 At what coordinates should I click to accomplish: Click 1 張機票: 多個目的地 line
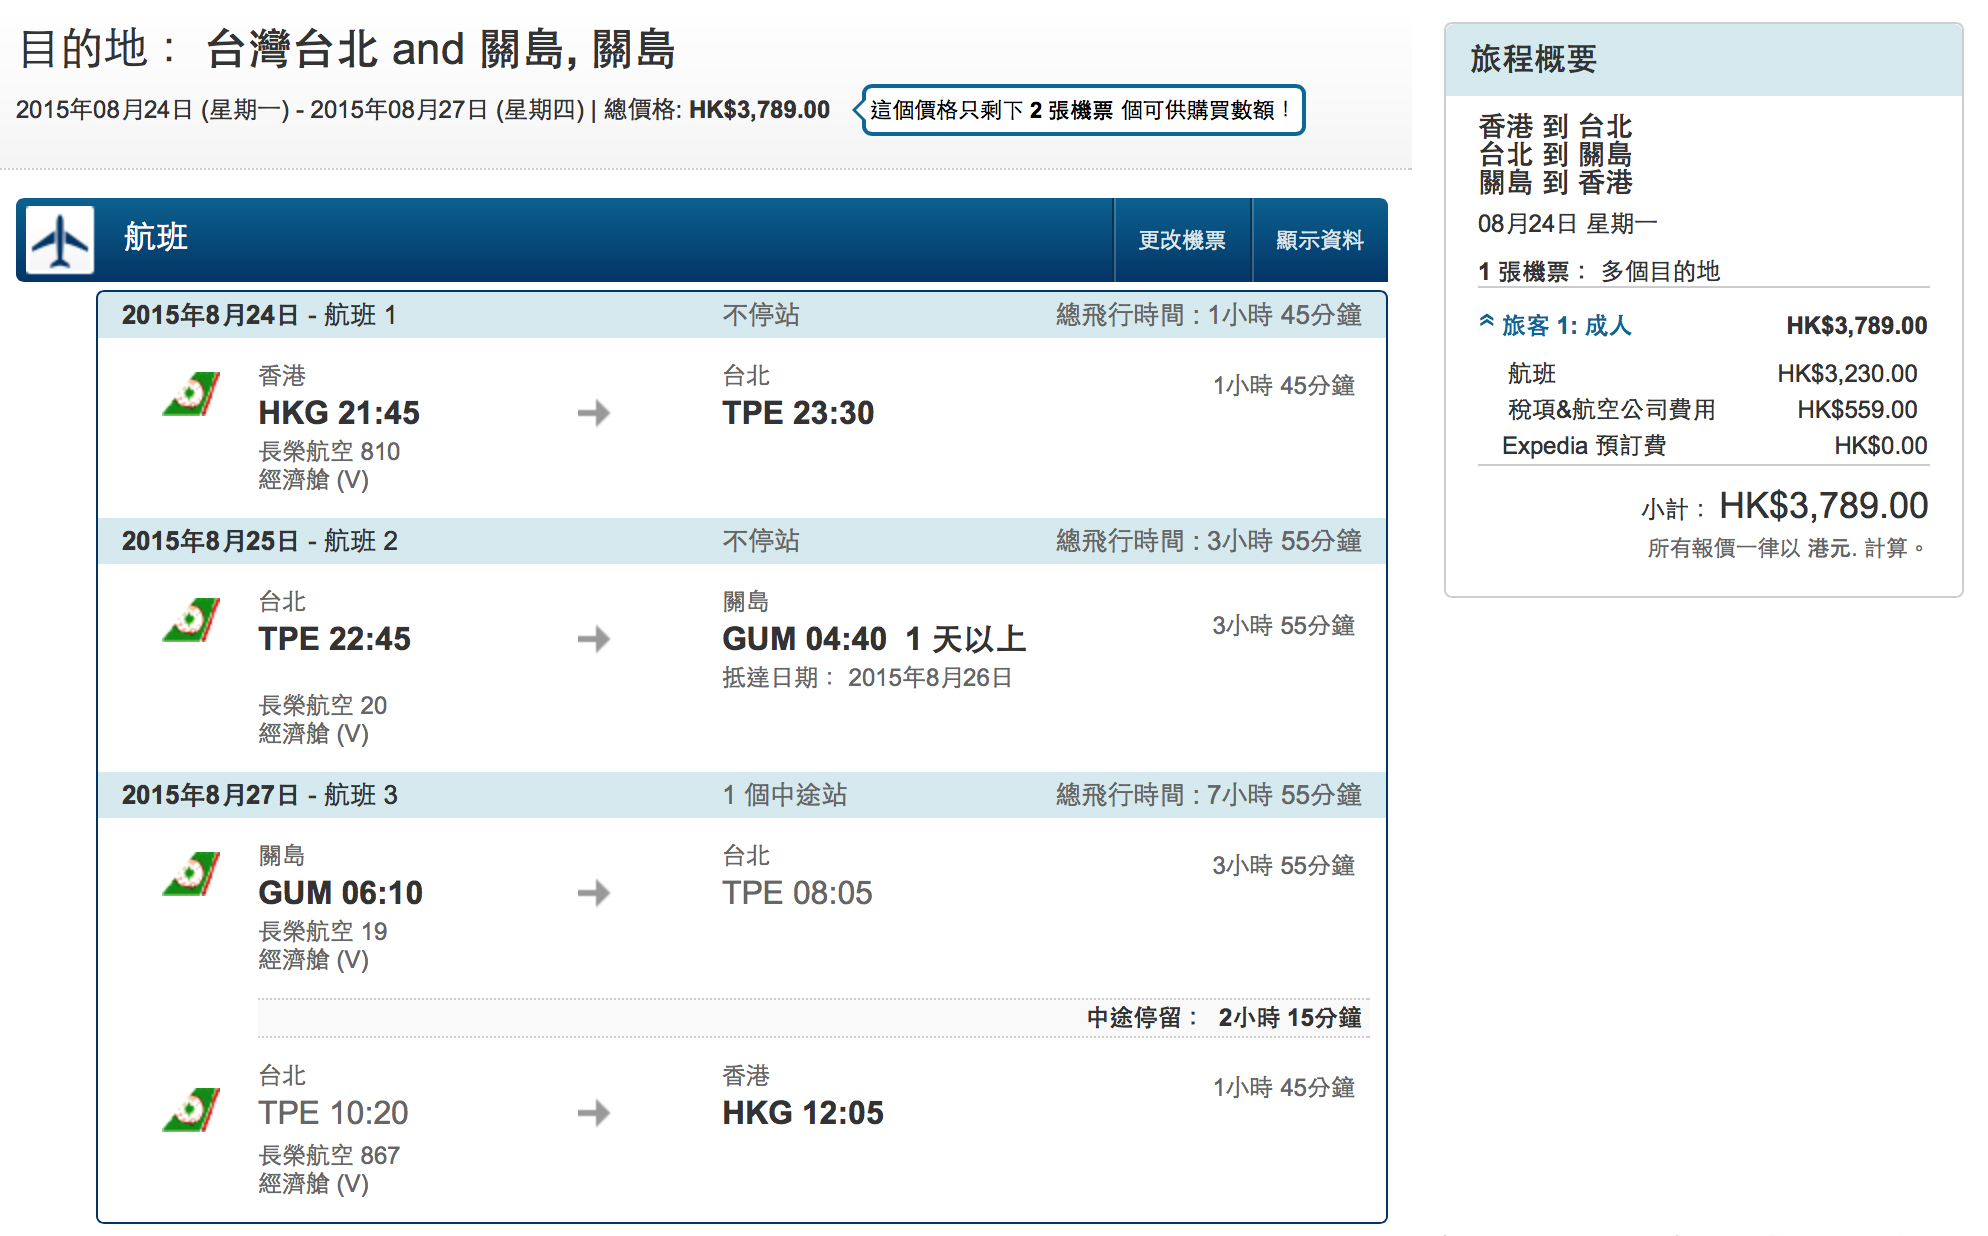(x=1599, y=271)
